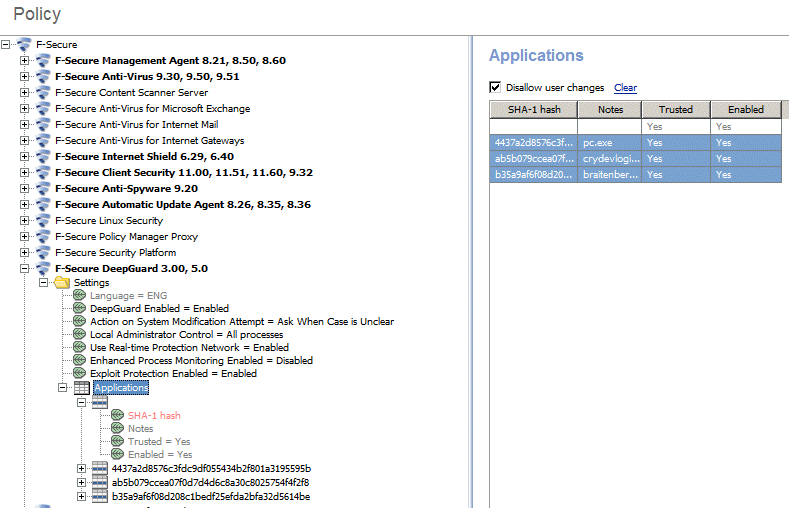Click the leaf icon beside SHA-1 hash
Viewport: 789px width, 508px height.
pos(117,415)
